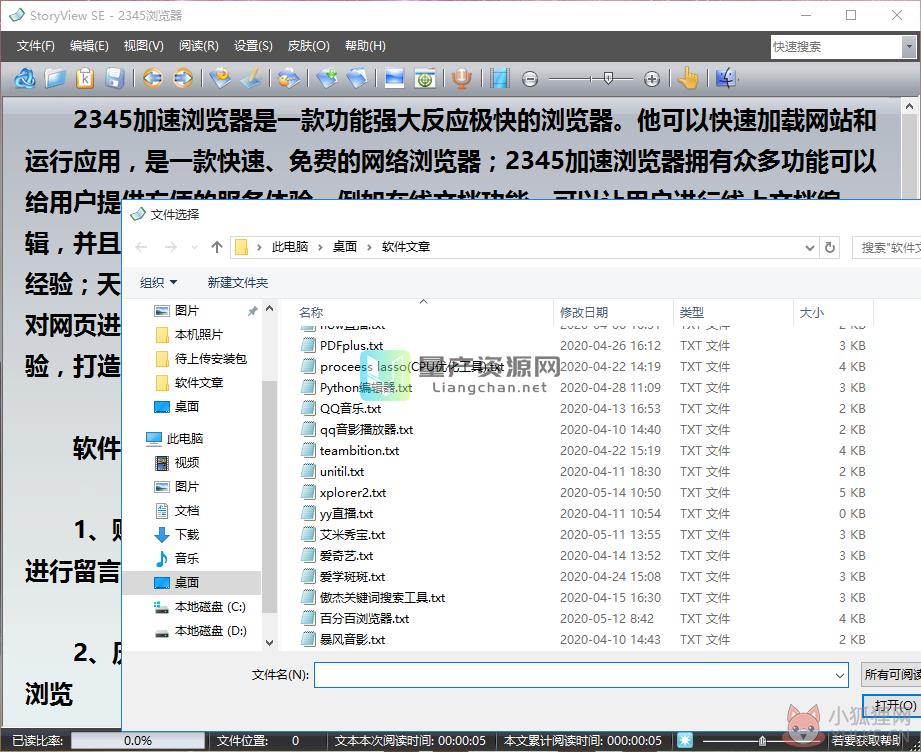Screen dimensions: 921x752
Task: Open the recent locations dropdown arrow
Action: pos(194,247)
